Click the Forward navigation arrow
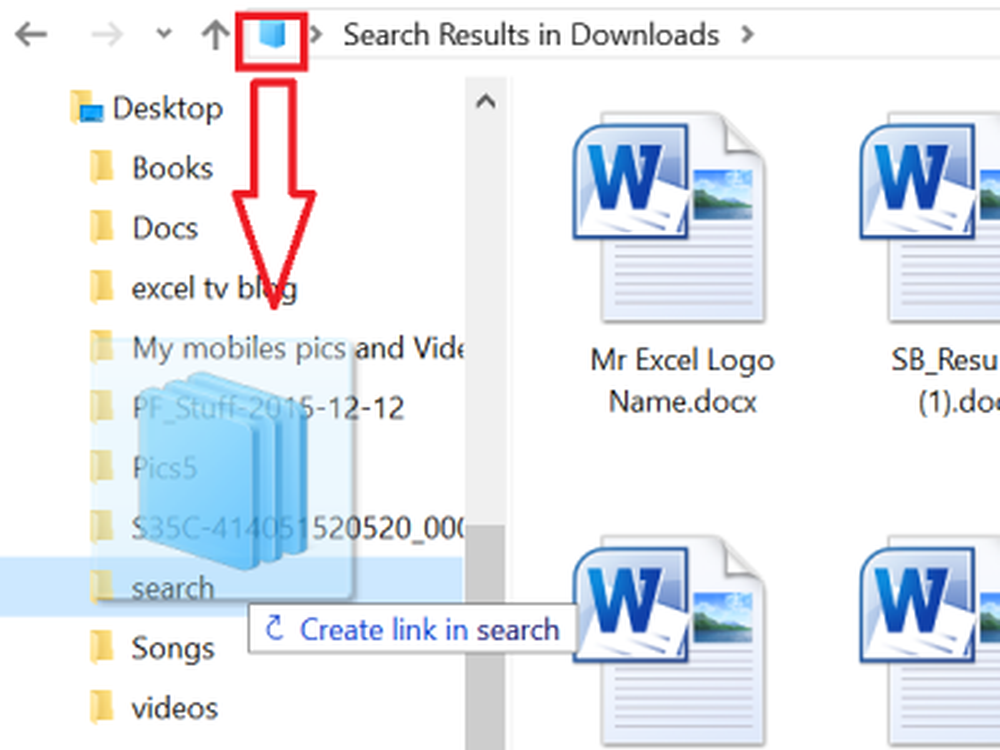This screenshot has height=750, width=1000. click(107, 34)
